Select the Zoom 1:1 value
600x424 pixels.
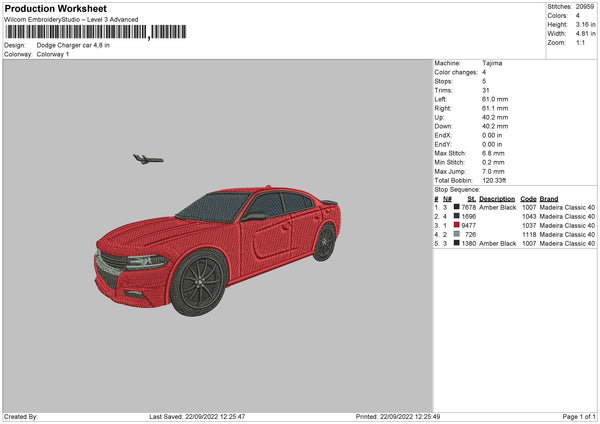click(x=580, y=42)
